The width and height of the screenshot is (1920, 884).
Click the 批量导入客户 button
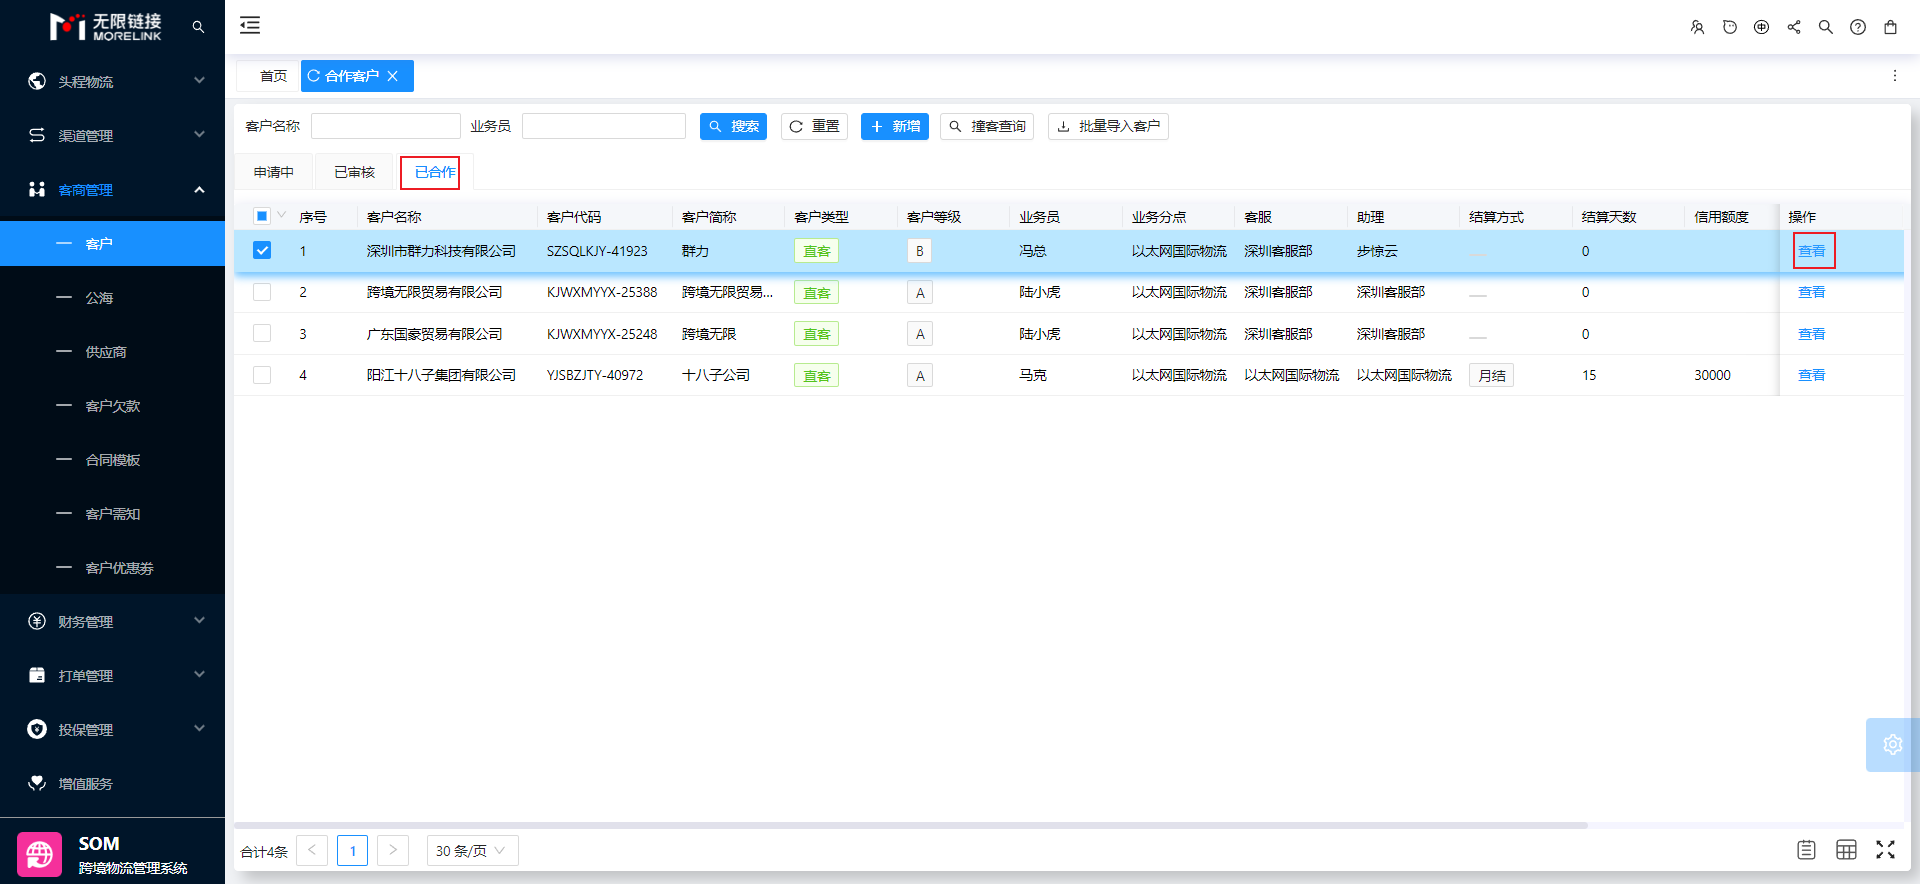point(1108,126)
